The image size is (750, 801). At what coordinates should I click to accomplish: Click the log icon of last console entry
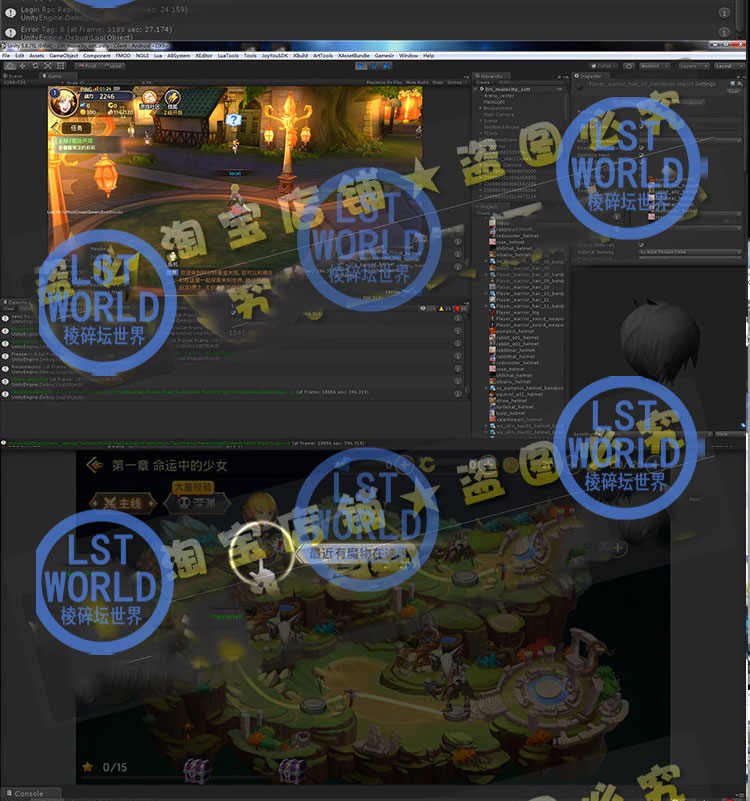(5, 394)
